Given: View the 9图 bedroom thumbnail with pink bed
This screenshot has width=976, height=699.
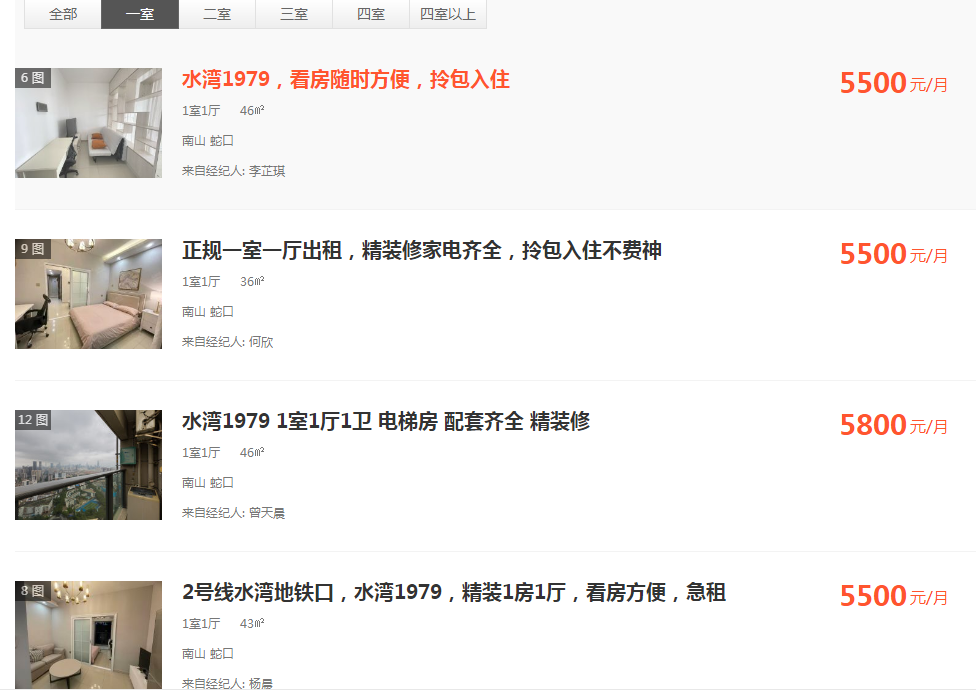Looking at the screenshot, I should 88,294.
